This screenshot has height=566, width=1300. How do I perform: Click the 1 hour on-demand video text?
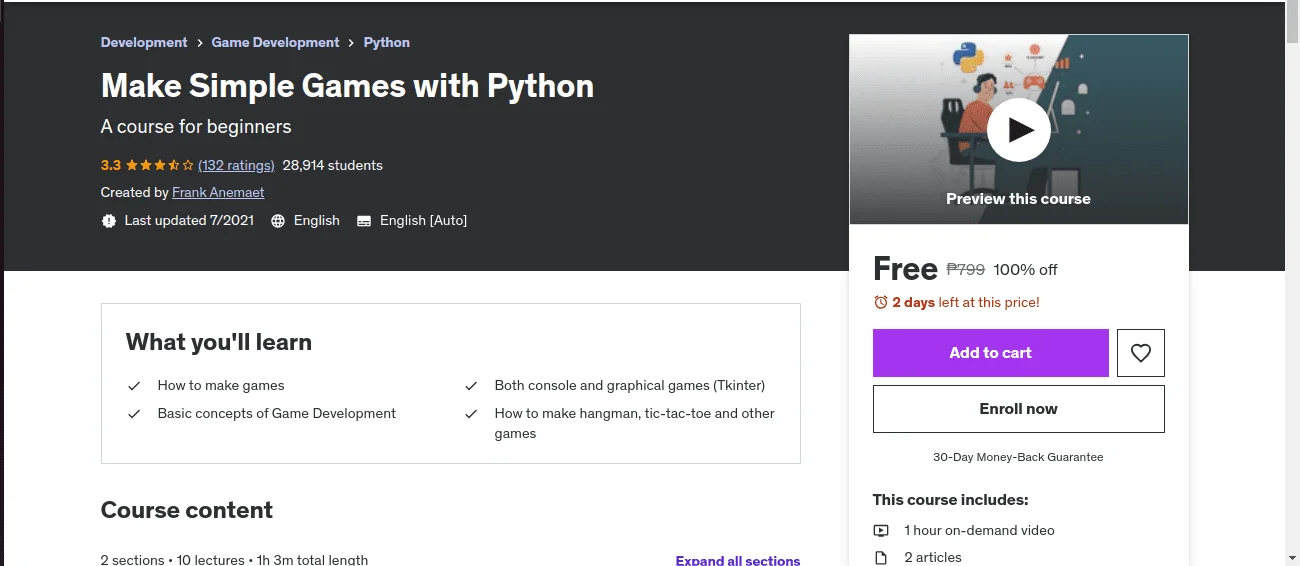coord(979,531)
